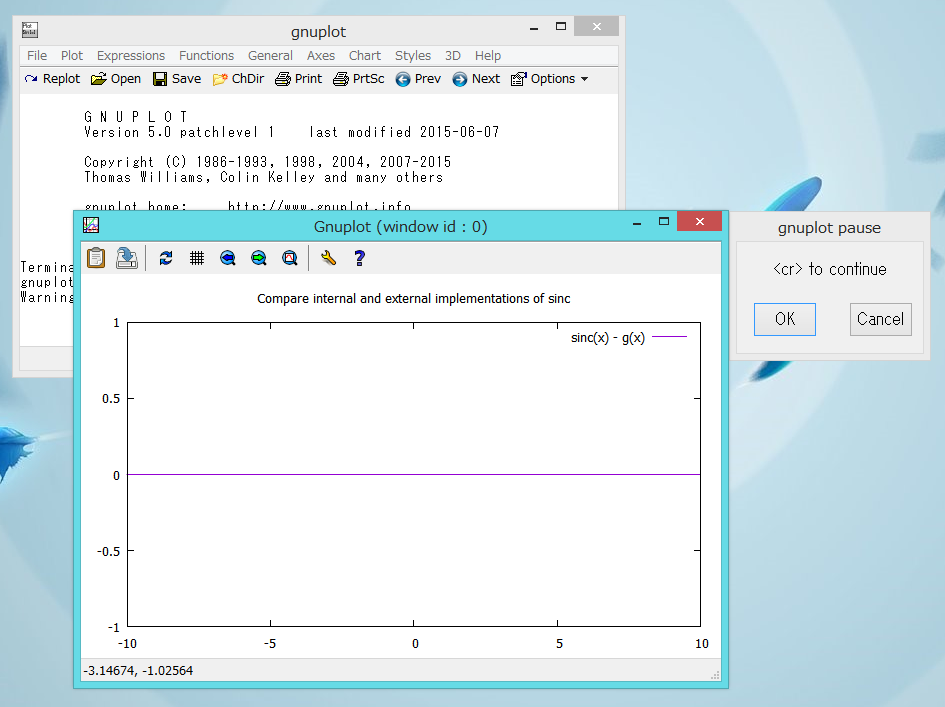
Task: Replot the graph with the refresh icon
Action: coord(165,258)
